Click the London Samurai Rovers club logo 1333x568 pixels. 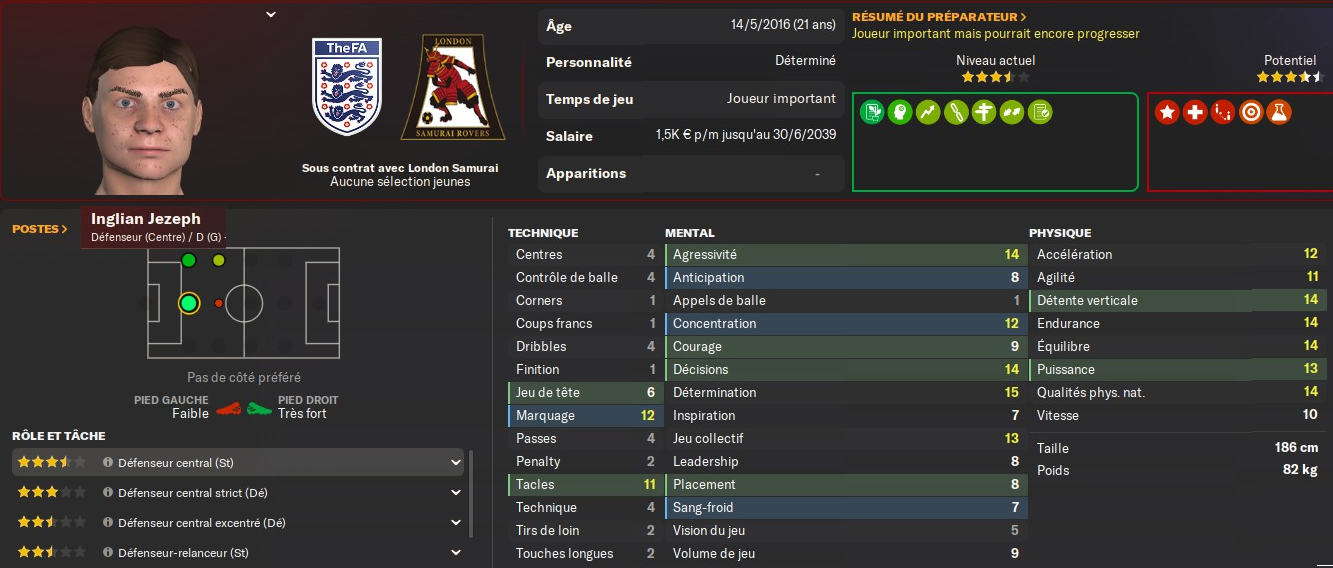453,88
